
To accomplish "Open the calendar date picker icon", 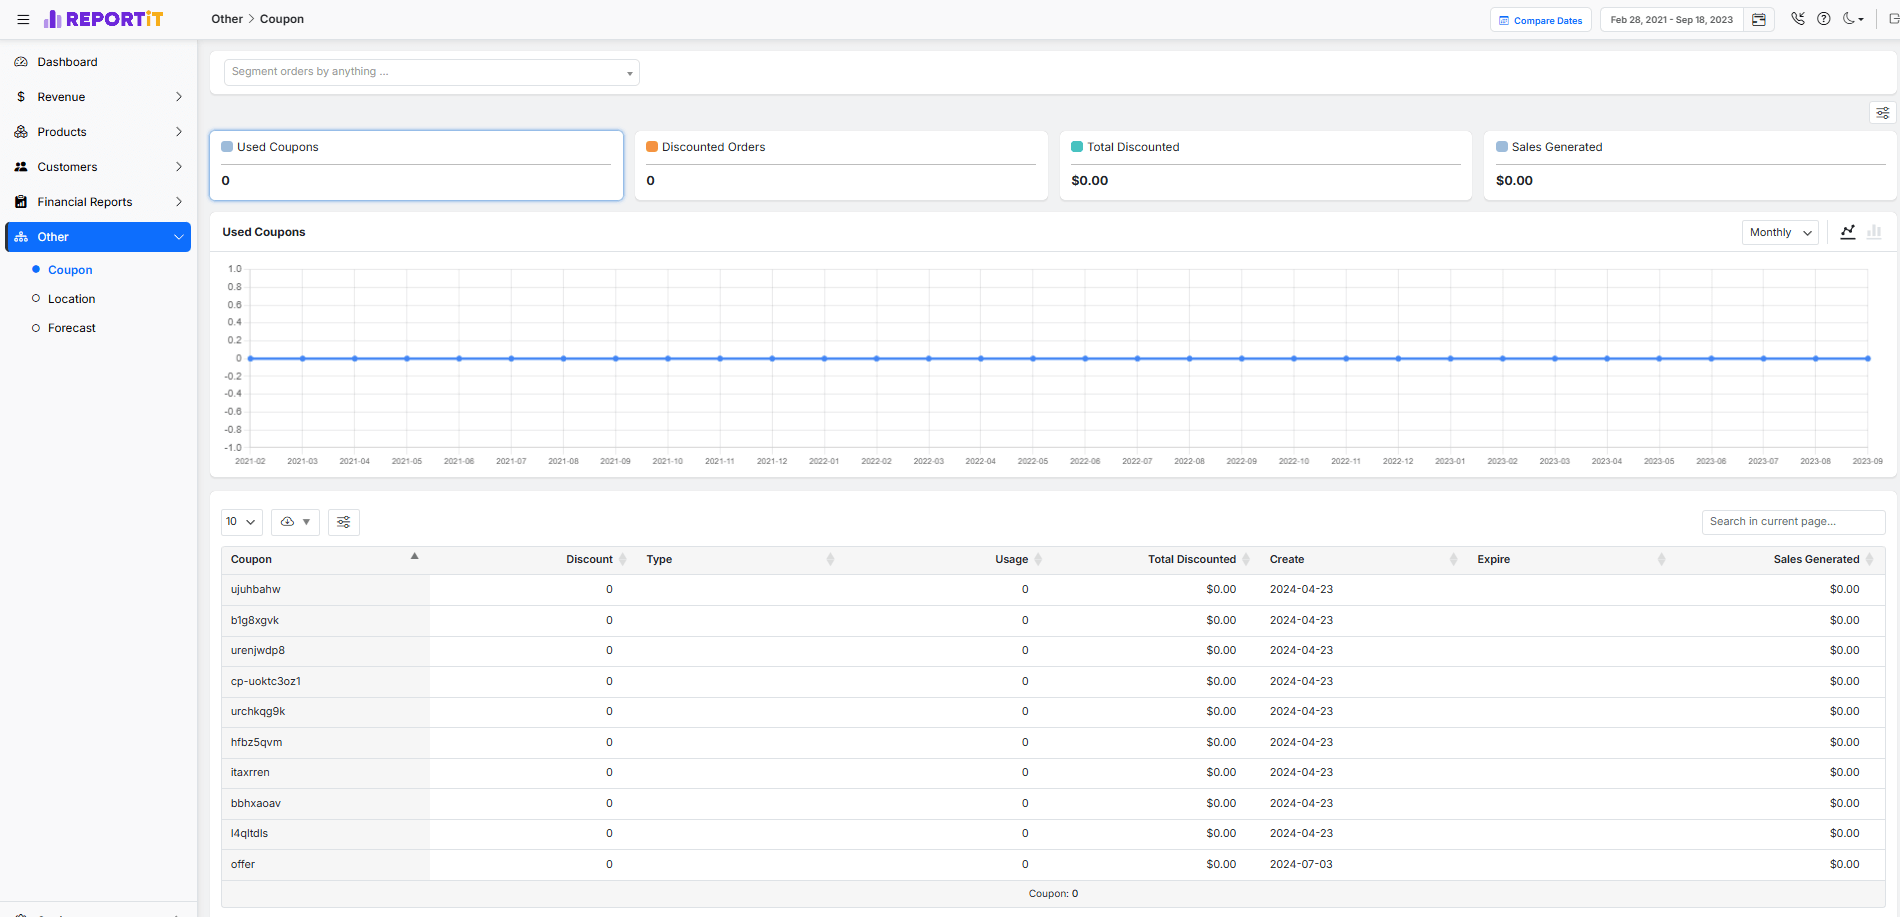I will pyautogui.click(x=1759, y=20).
